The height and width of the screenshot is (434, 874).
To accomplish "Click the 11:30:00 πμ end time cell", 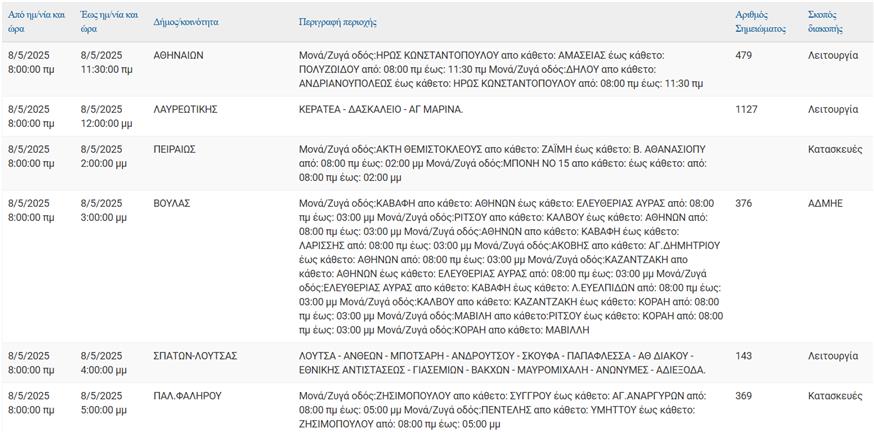I will [106, 69].
